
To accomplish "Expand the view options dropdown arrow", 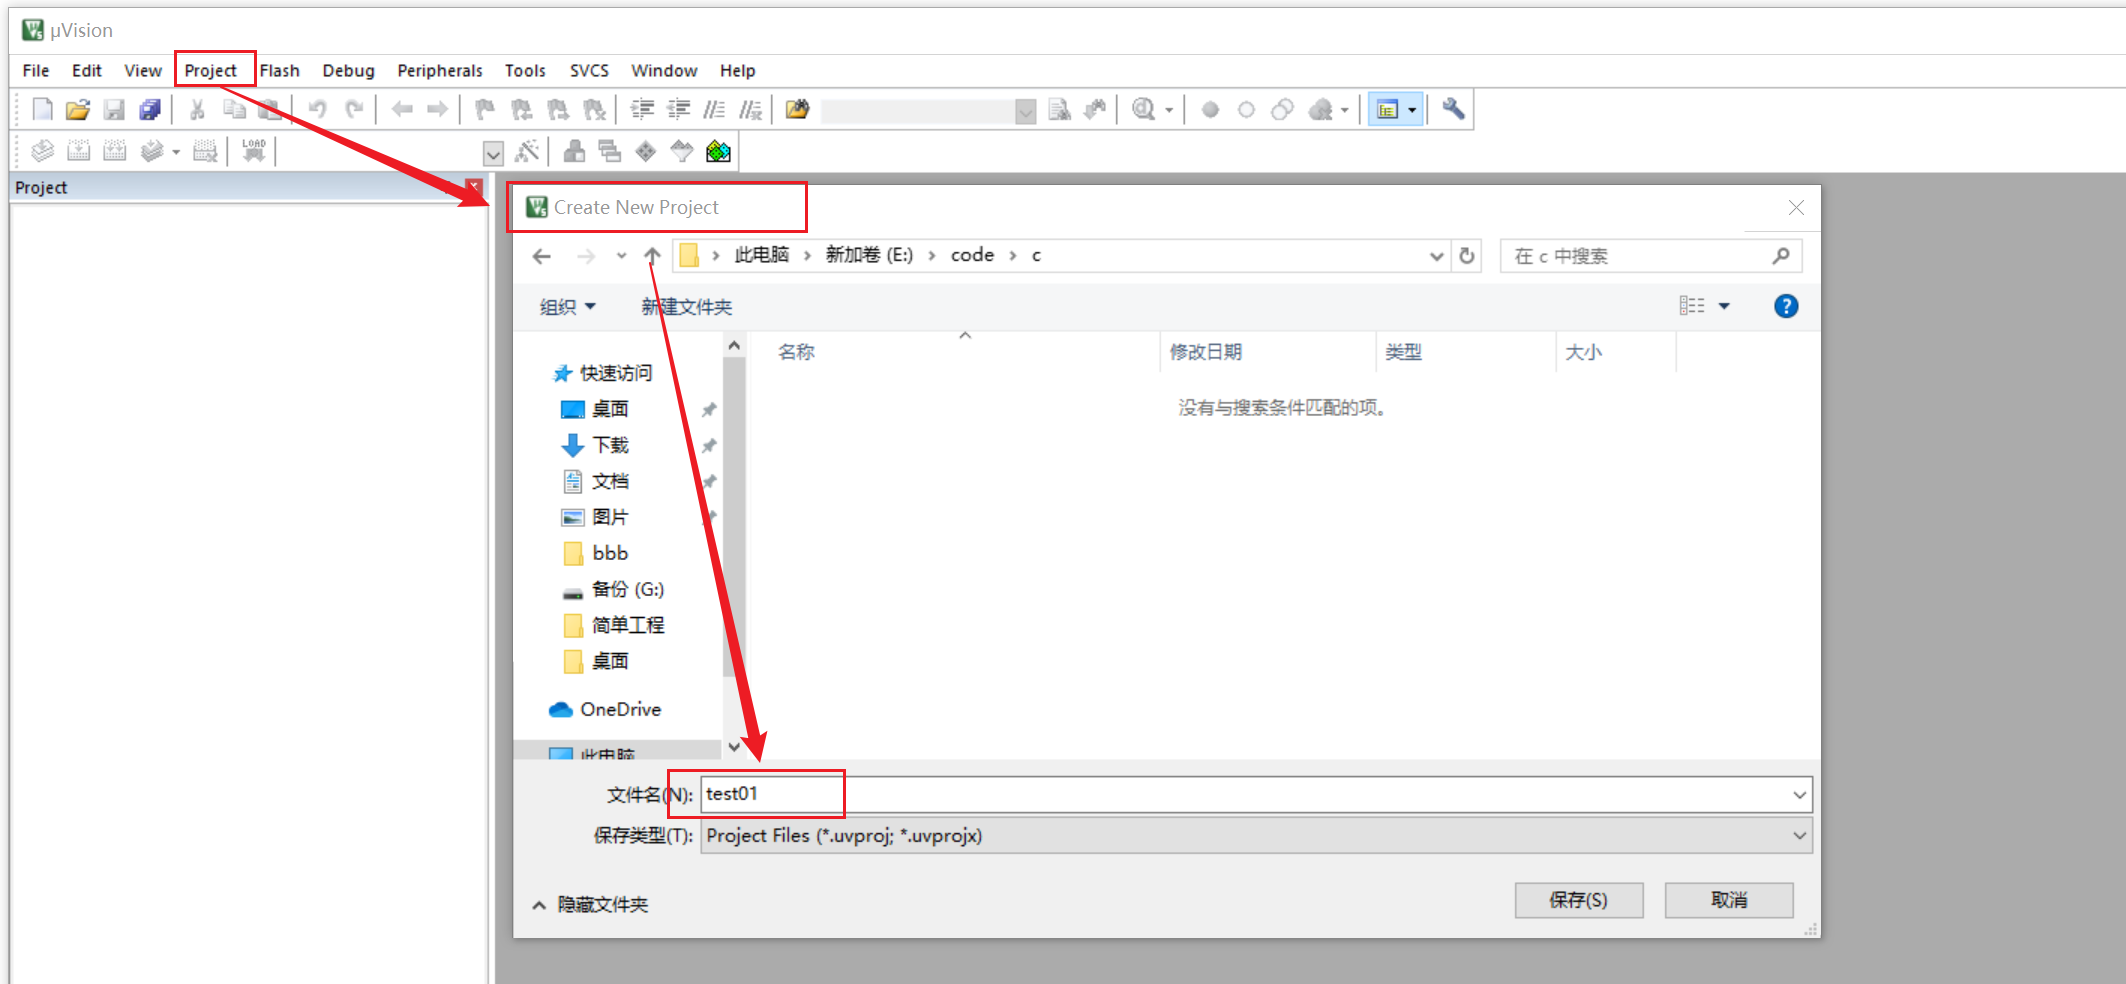I will (x=1724, y=306).
